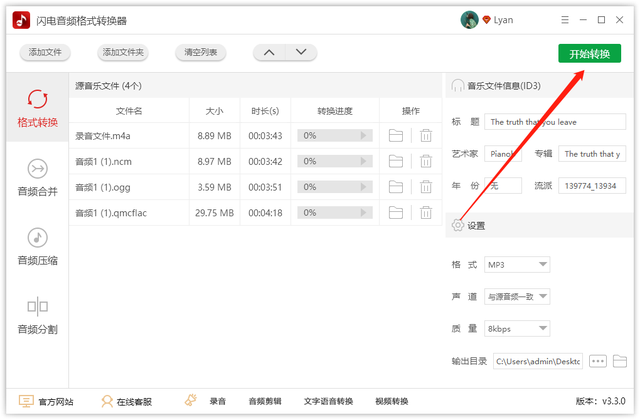Delete 录音文件.m4a from list
Viewport: 640px width, 420px height.
coord(426,136)
